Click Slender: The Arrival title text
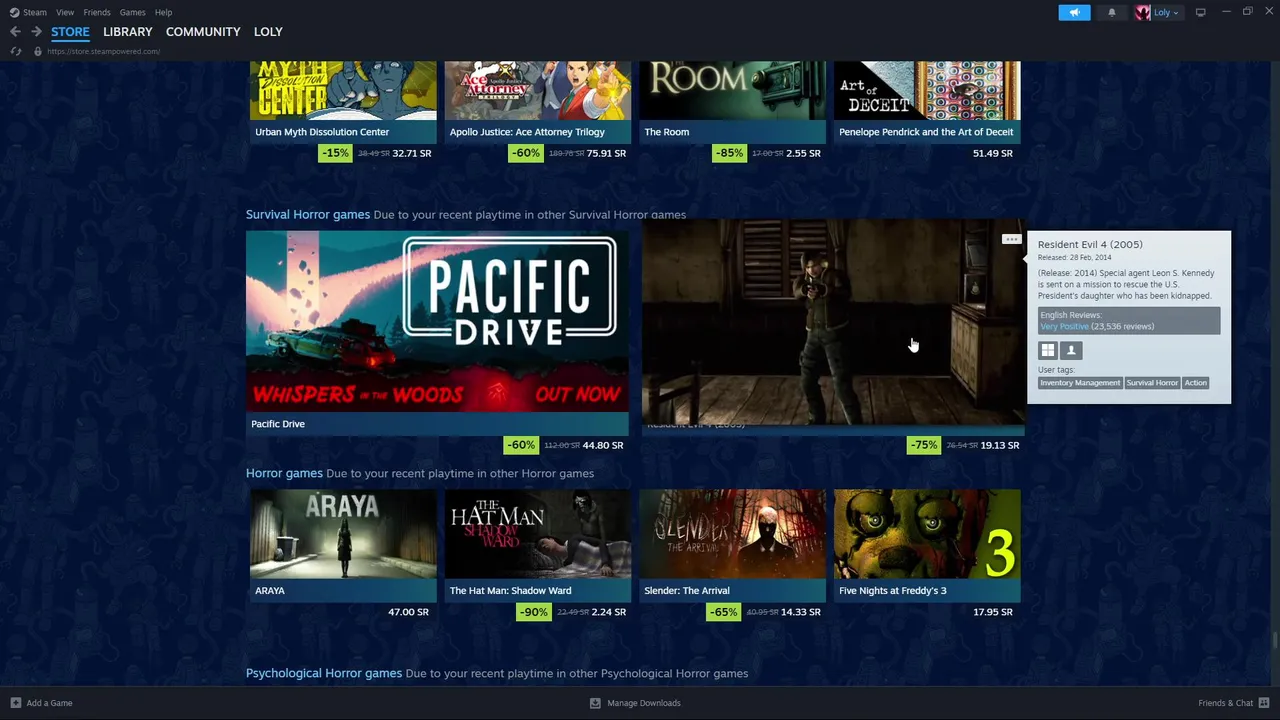 [x=687, y=591]
